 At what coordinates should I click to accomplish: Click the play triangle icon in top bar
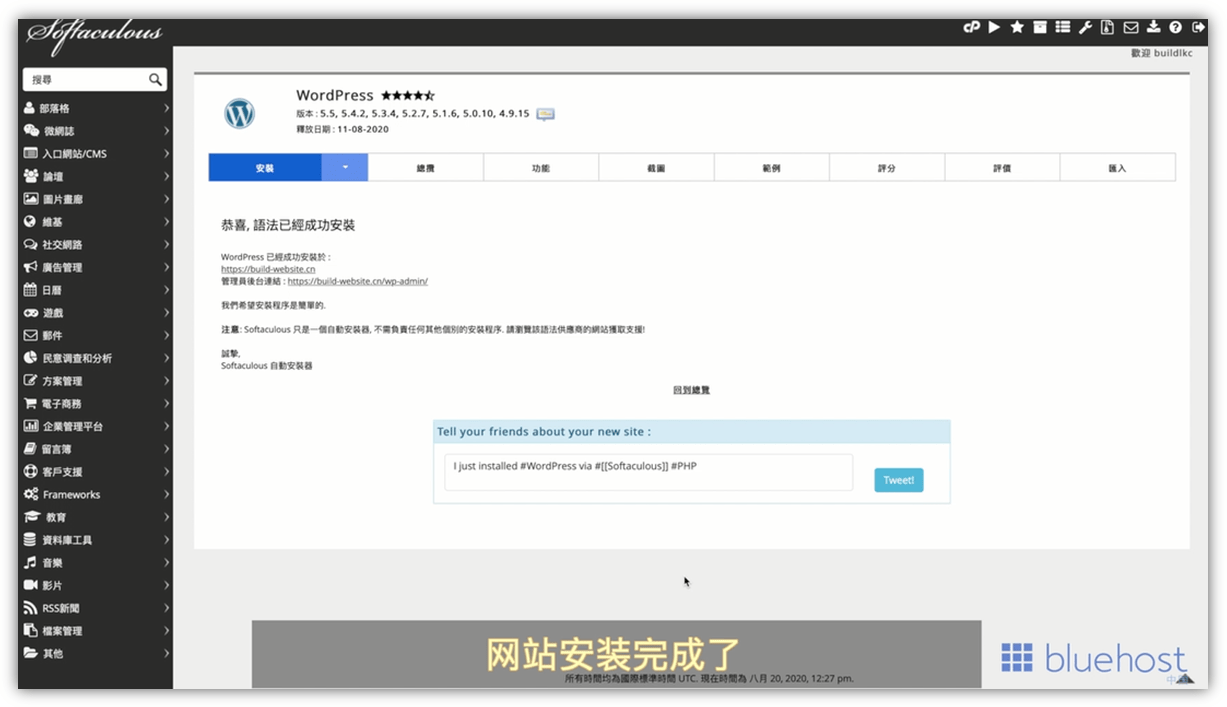(994, 28)
